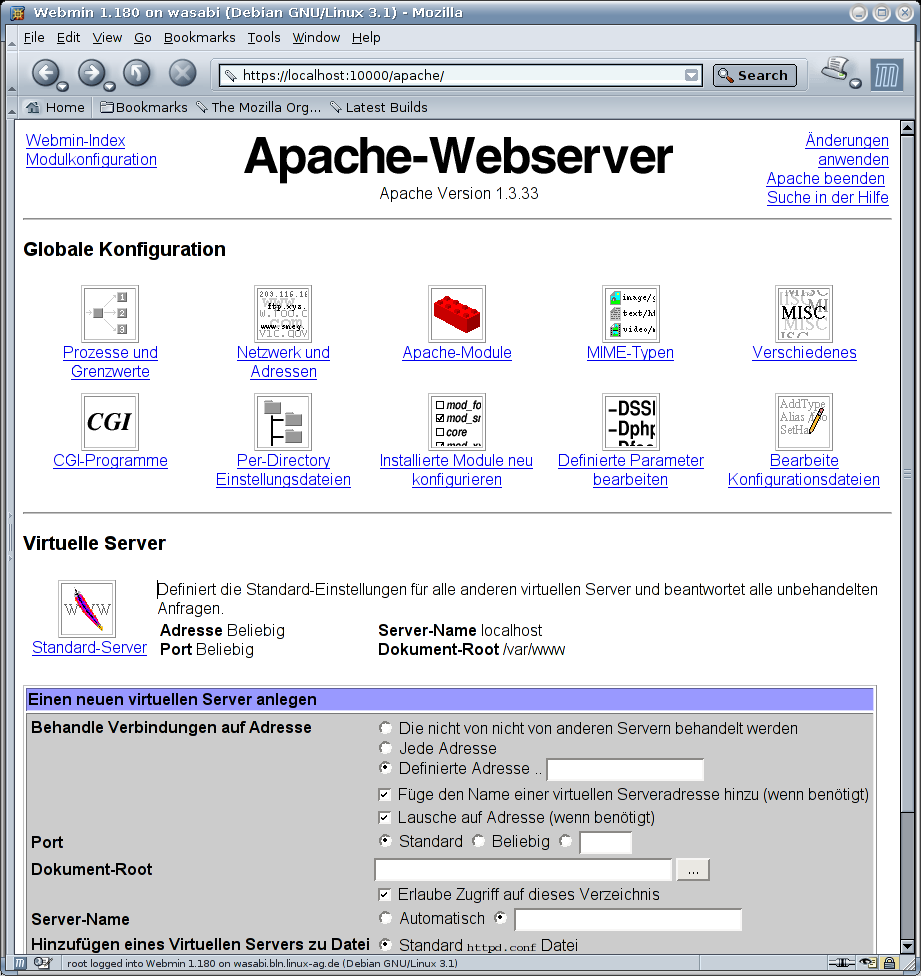Open the Bookmarks menu
The width and height of the screenshot is (921, 976).
click(199, 37)
